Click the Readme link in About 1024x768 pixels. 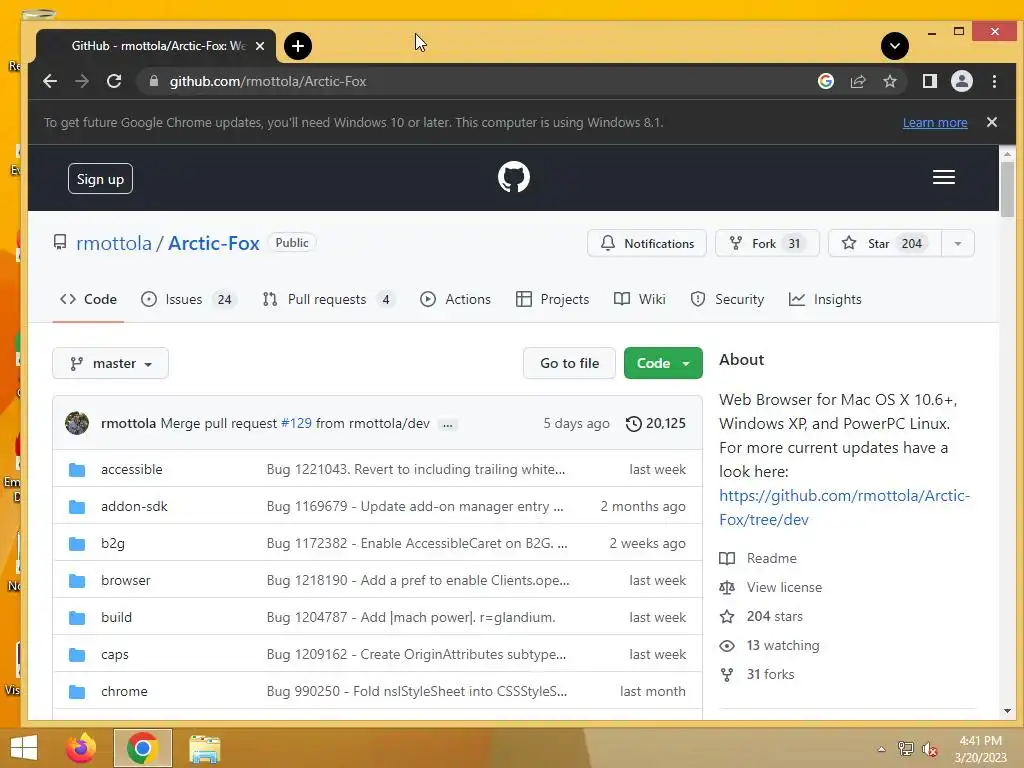758,558
